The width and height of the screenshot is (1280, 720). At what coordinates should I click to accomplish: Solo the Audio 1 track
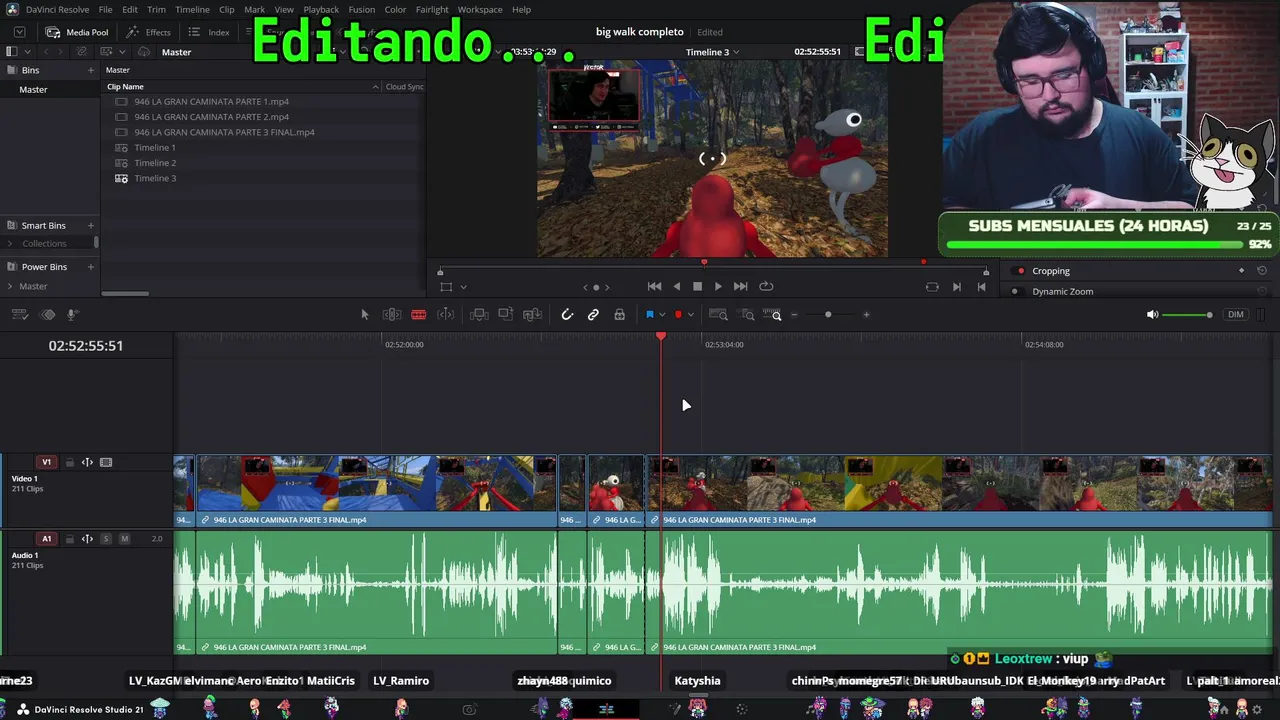pos(106,539)
